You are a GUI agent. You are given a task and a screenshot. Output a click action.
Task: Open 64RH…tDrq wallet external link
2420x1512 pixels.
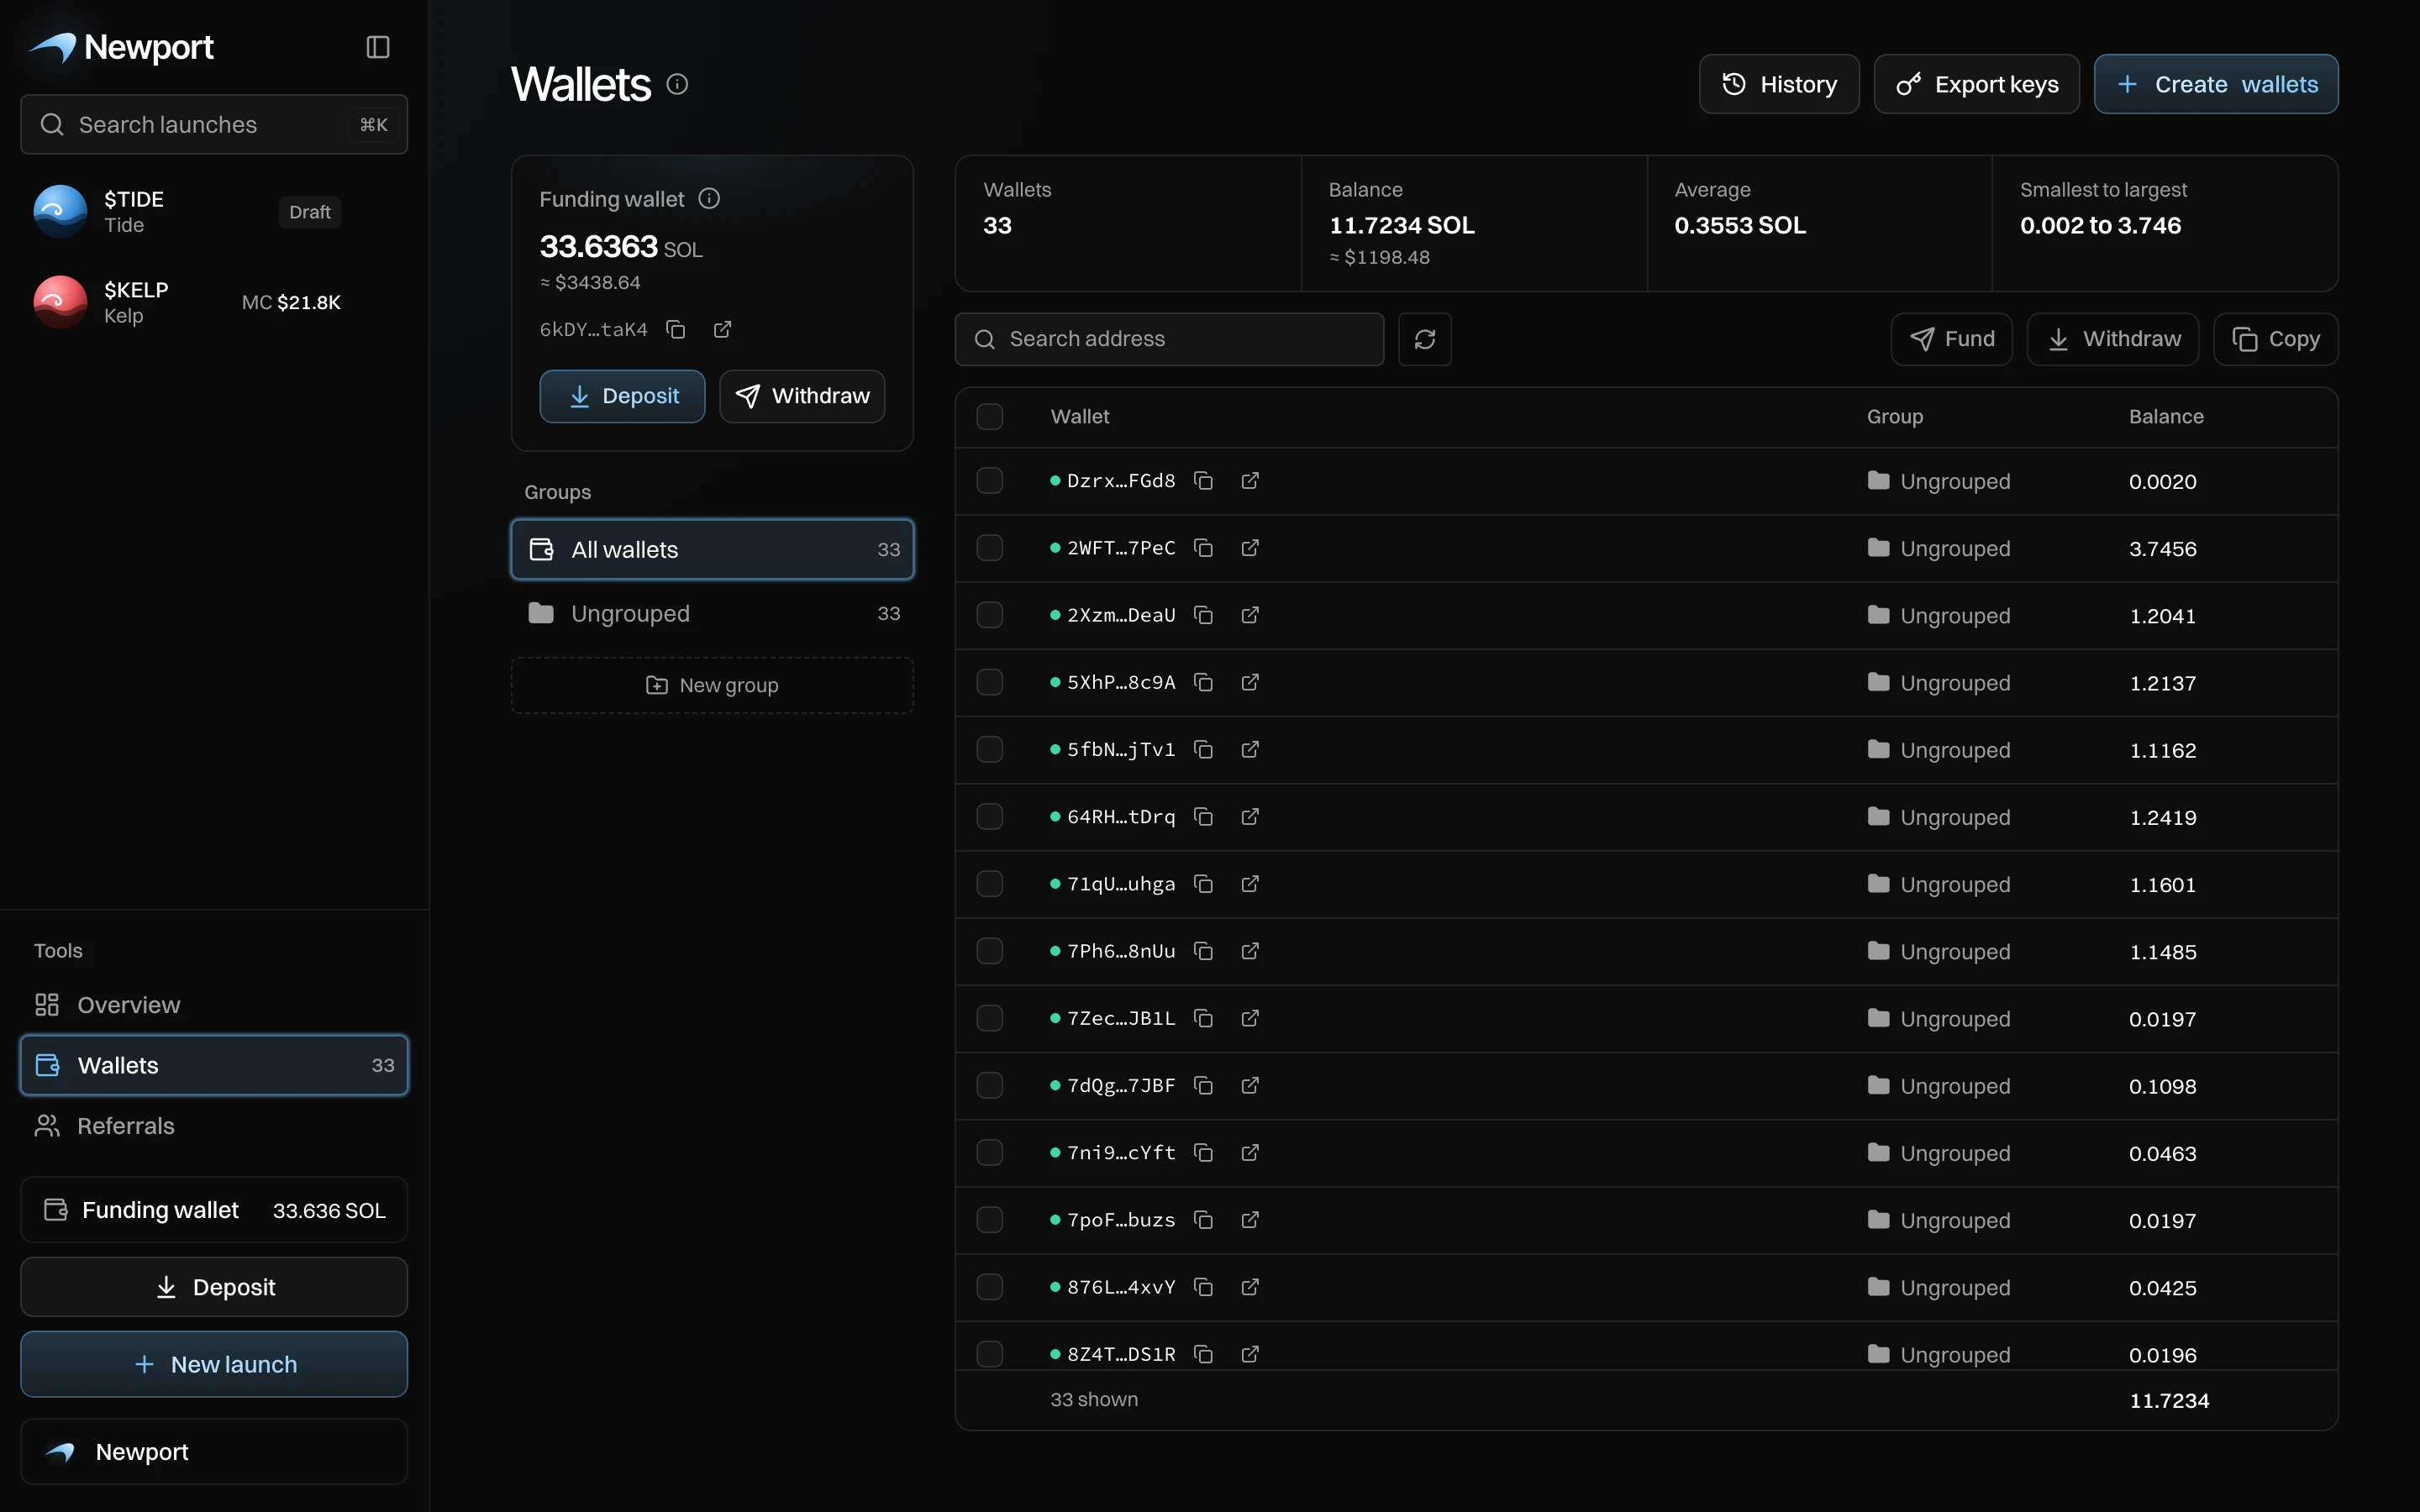[x=1250, y=816]
